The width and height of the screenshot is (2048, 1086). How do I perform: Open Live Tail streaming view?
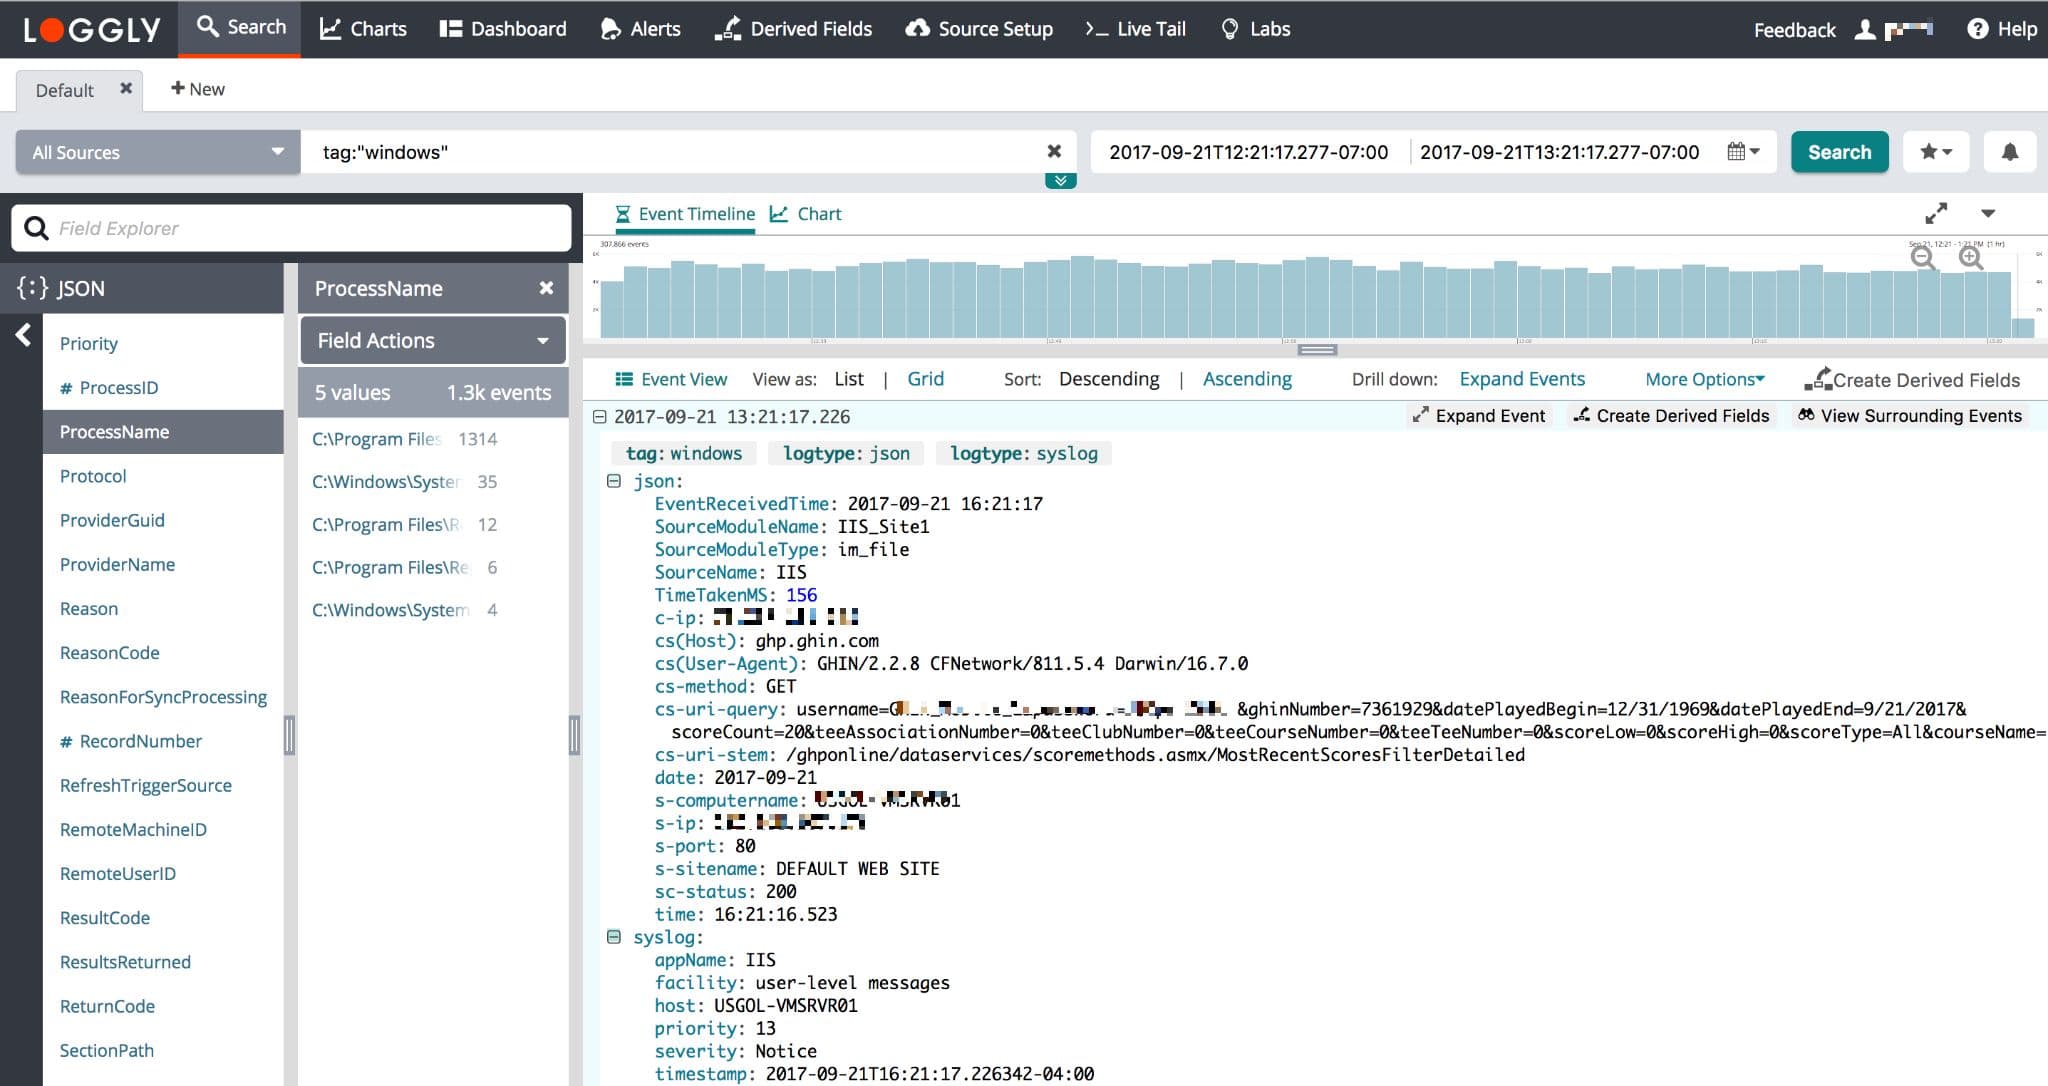pos(1138,27)
